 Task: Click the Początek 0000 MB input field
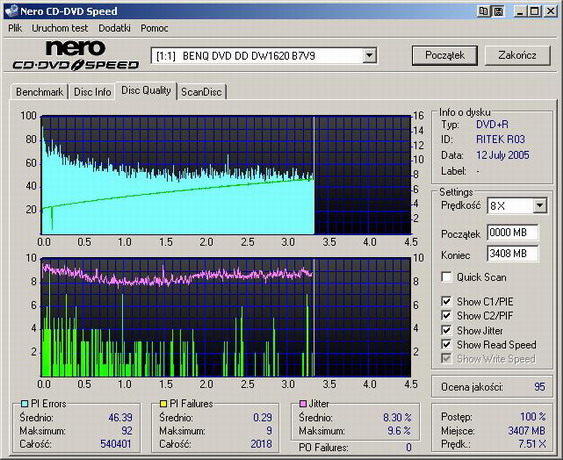click(x=513, y=233)
